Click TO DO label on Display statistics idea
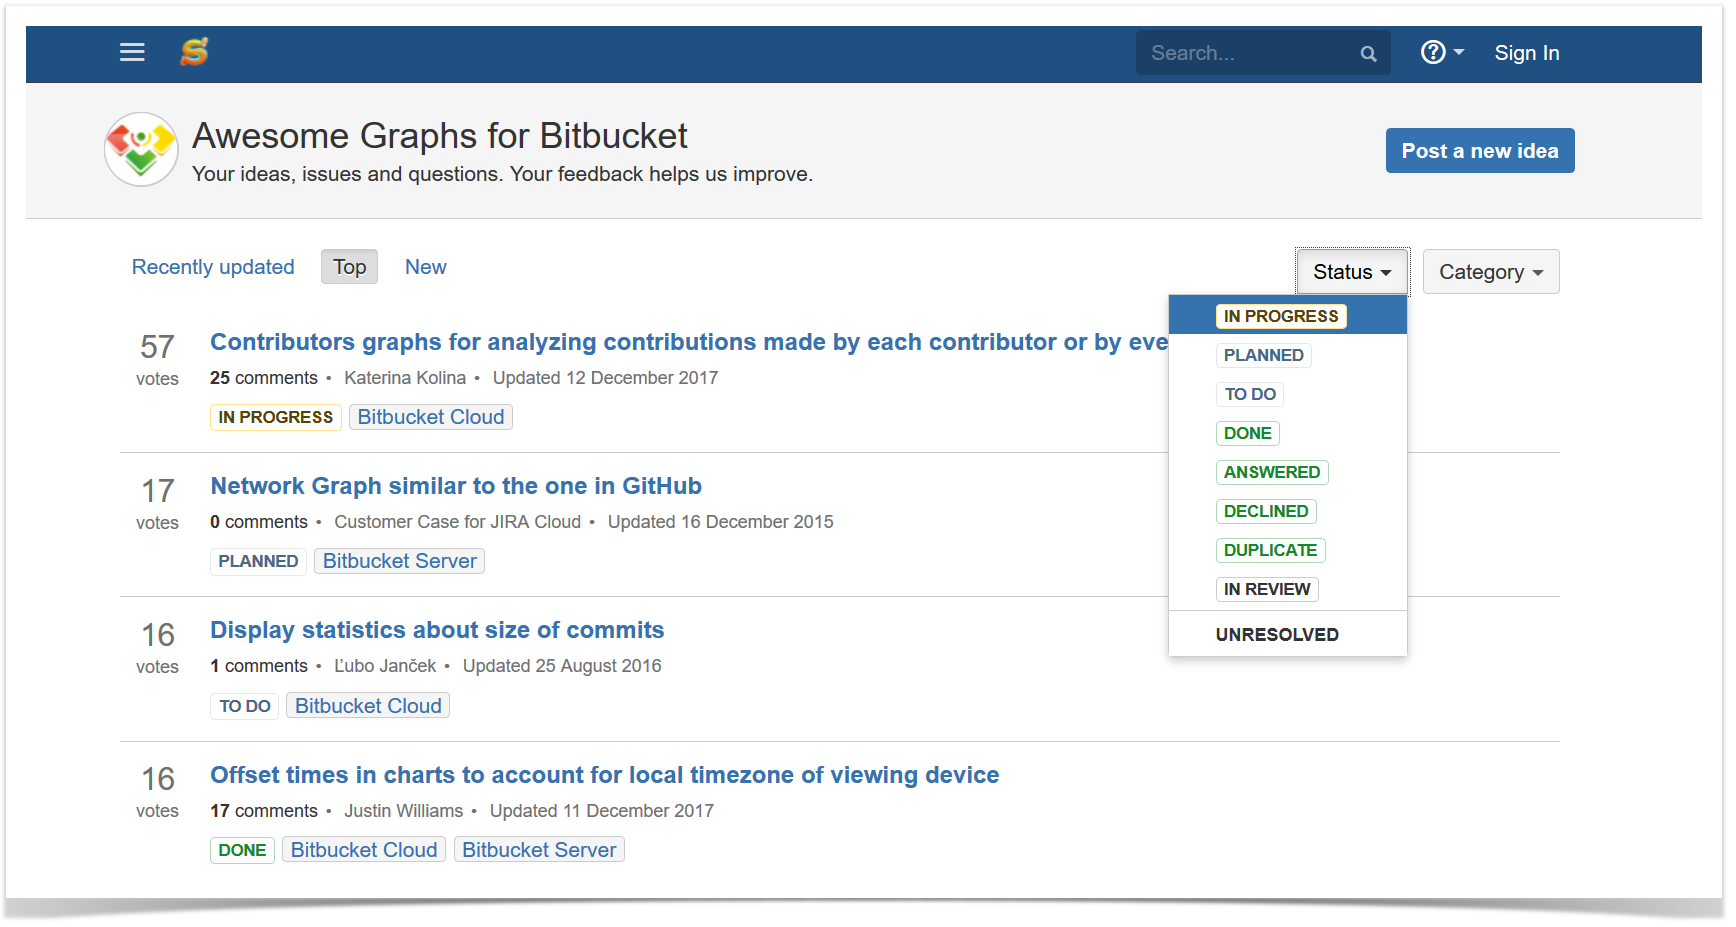 [245, 706]
